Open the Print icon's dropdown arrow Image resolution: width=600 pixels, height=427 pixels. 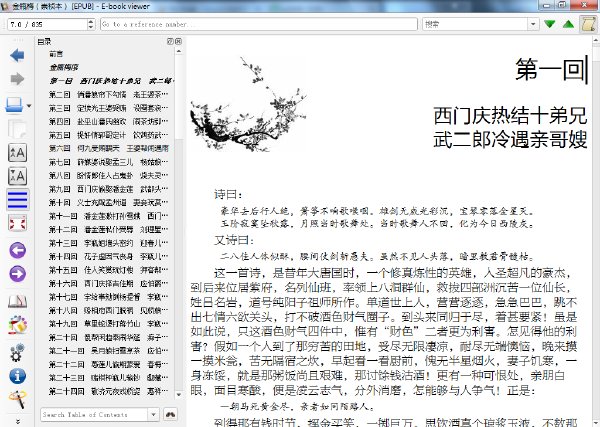point(29,106)
